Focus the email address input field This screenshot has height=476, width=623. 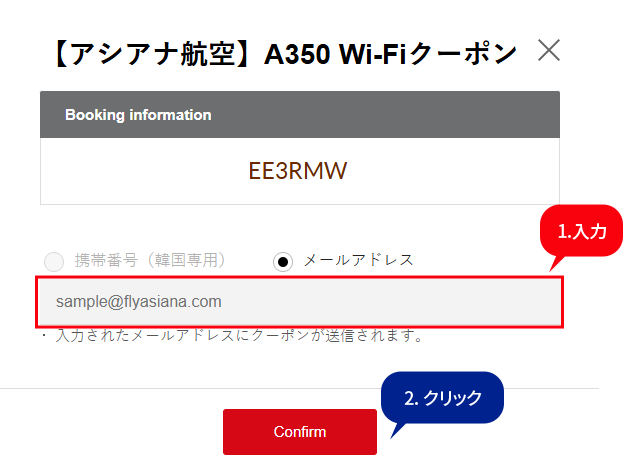click(299, 301)
